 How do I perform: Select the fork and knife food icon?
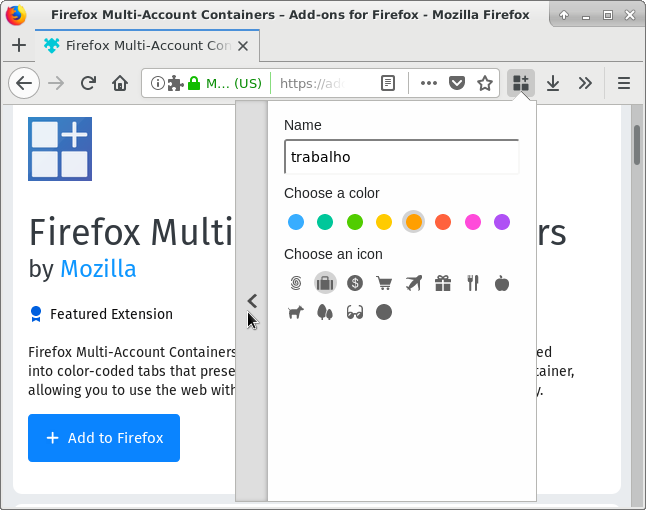click(473, 283)
